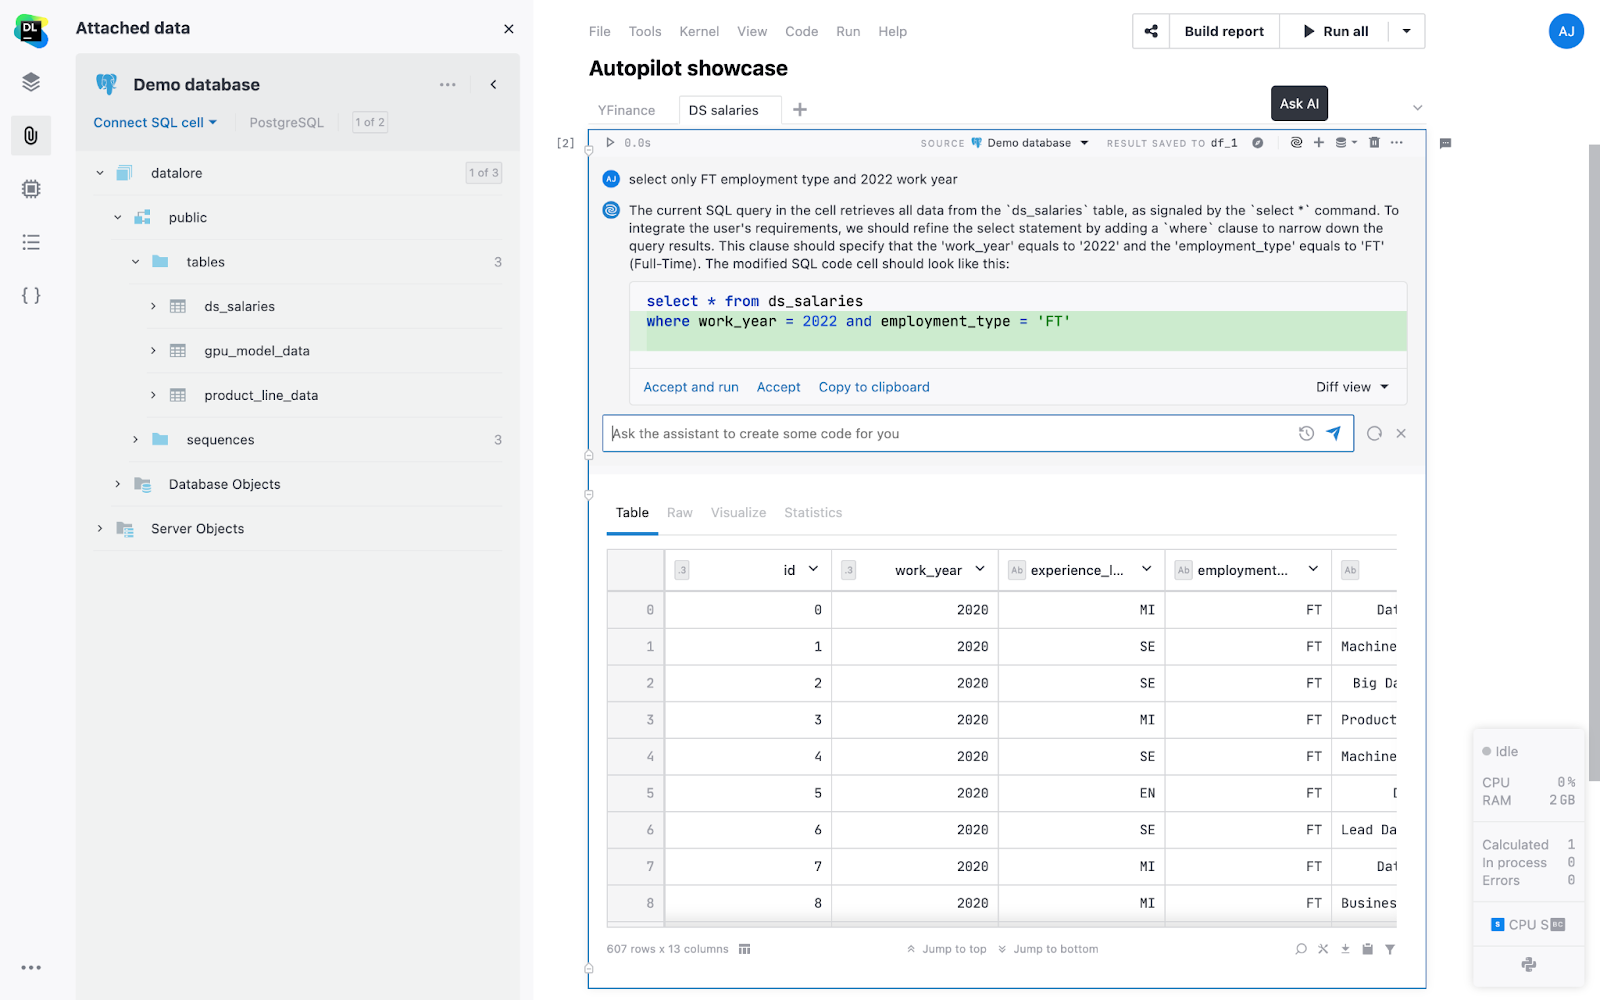Open the Attached data paperclip panel
Viewport: 1600px width, 1000px height.
pyautogui.click(x=31, y=135)
